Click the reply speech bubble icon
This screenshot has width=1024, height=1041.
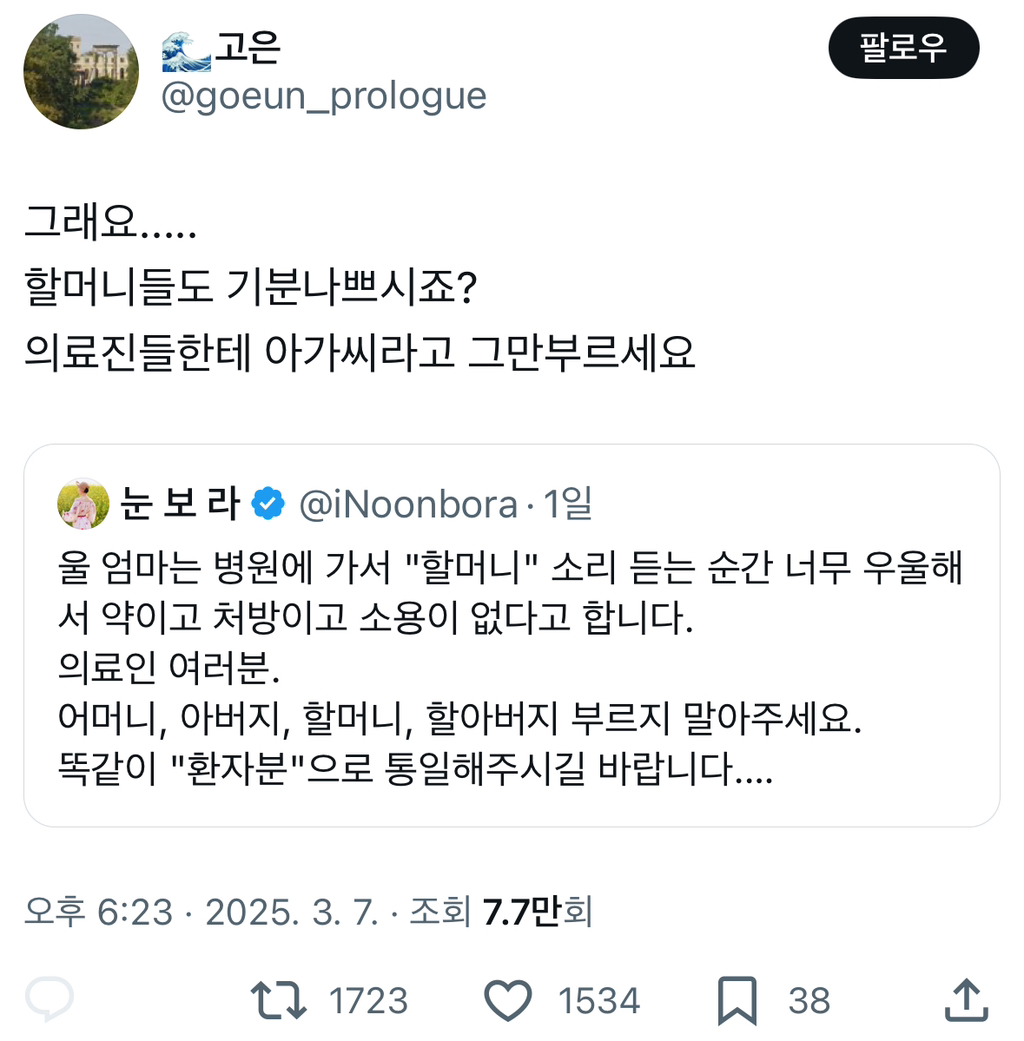(x=50, y=1000)
